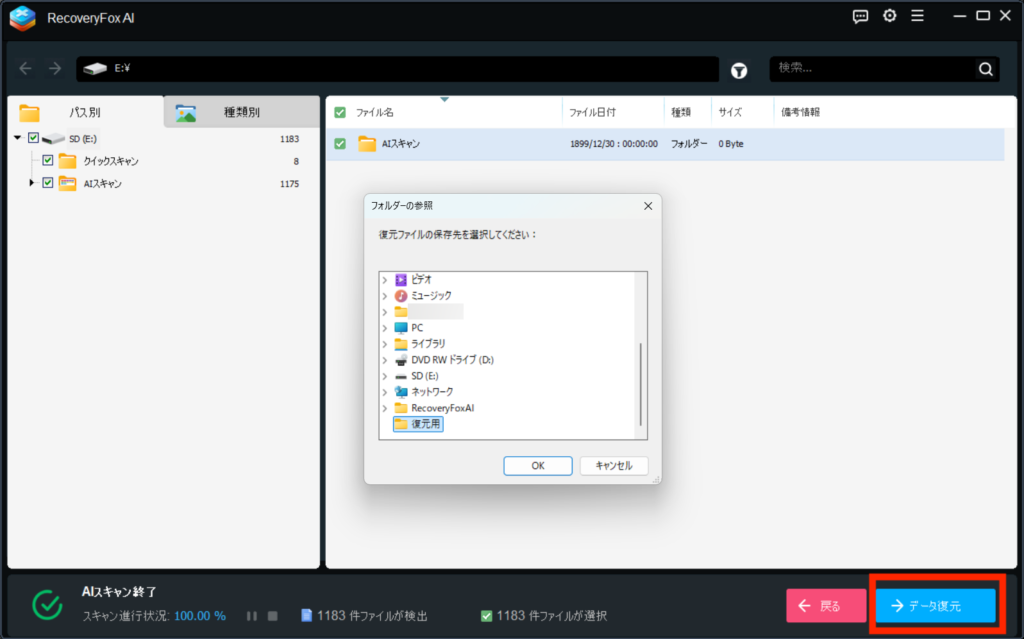Open the hamburger menu icon
The height and width of the screenshot is (639, 1024).
(x=917, y=16)
